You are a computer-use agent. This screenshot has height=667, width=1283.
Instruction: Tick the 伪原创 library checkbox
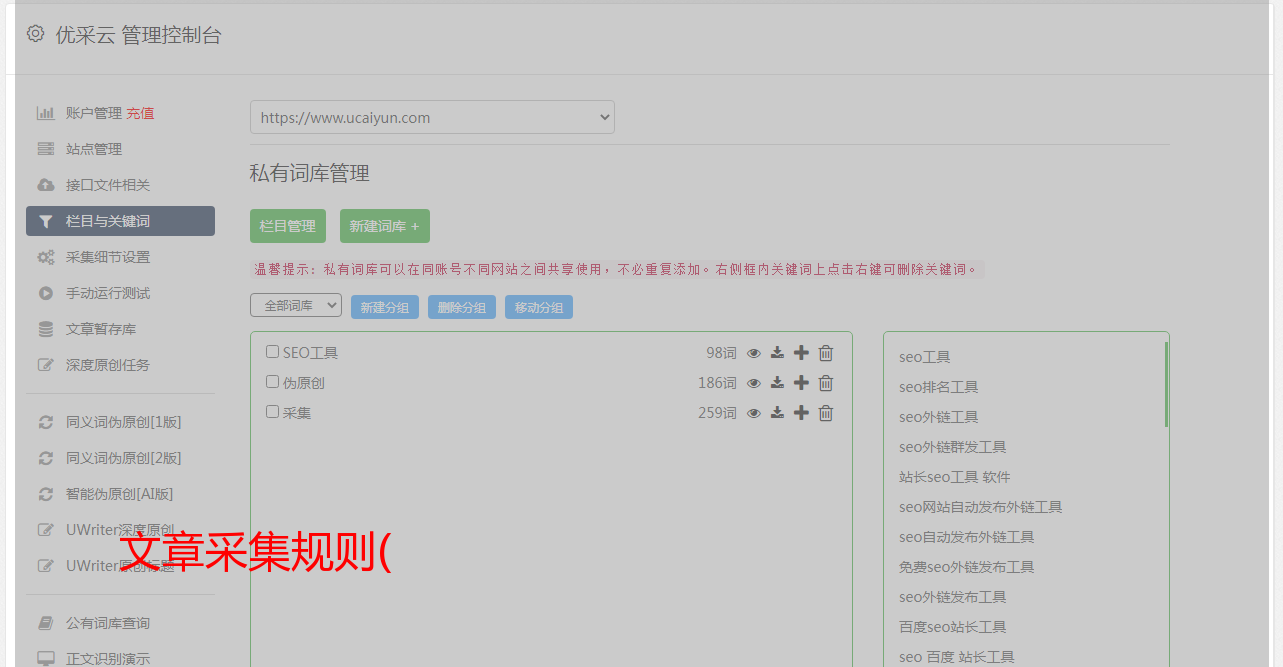tap(272, 382)
